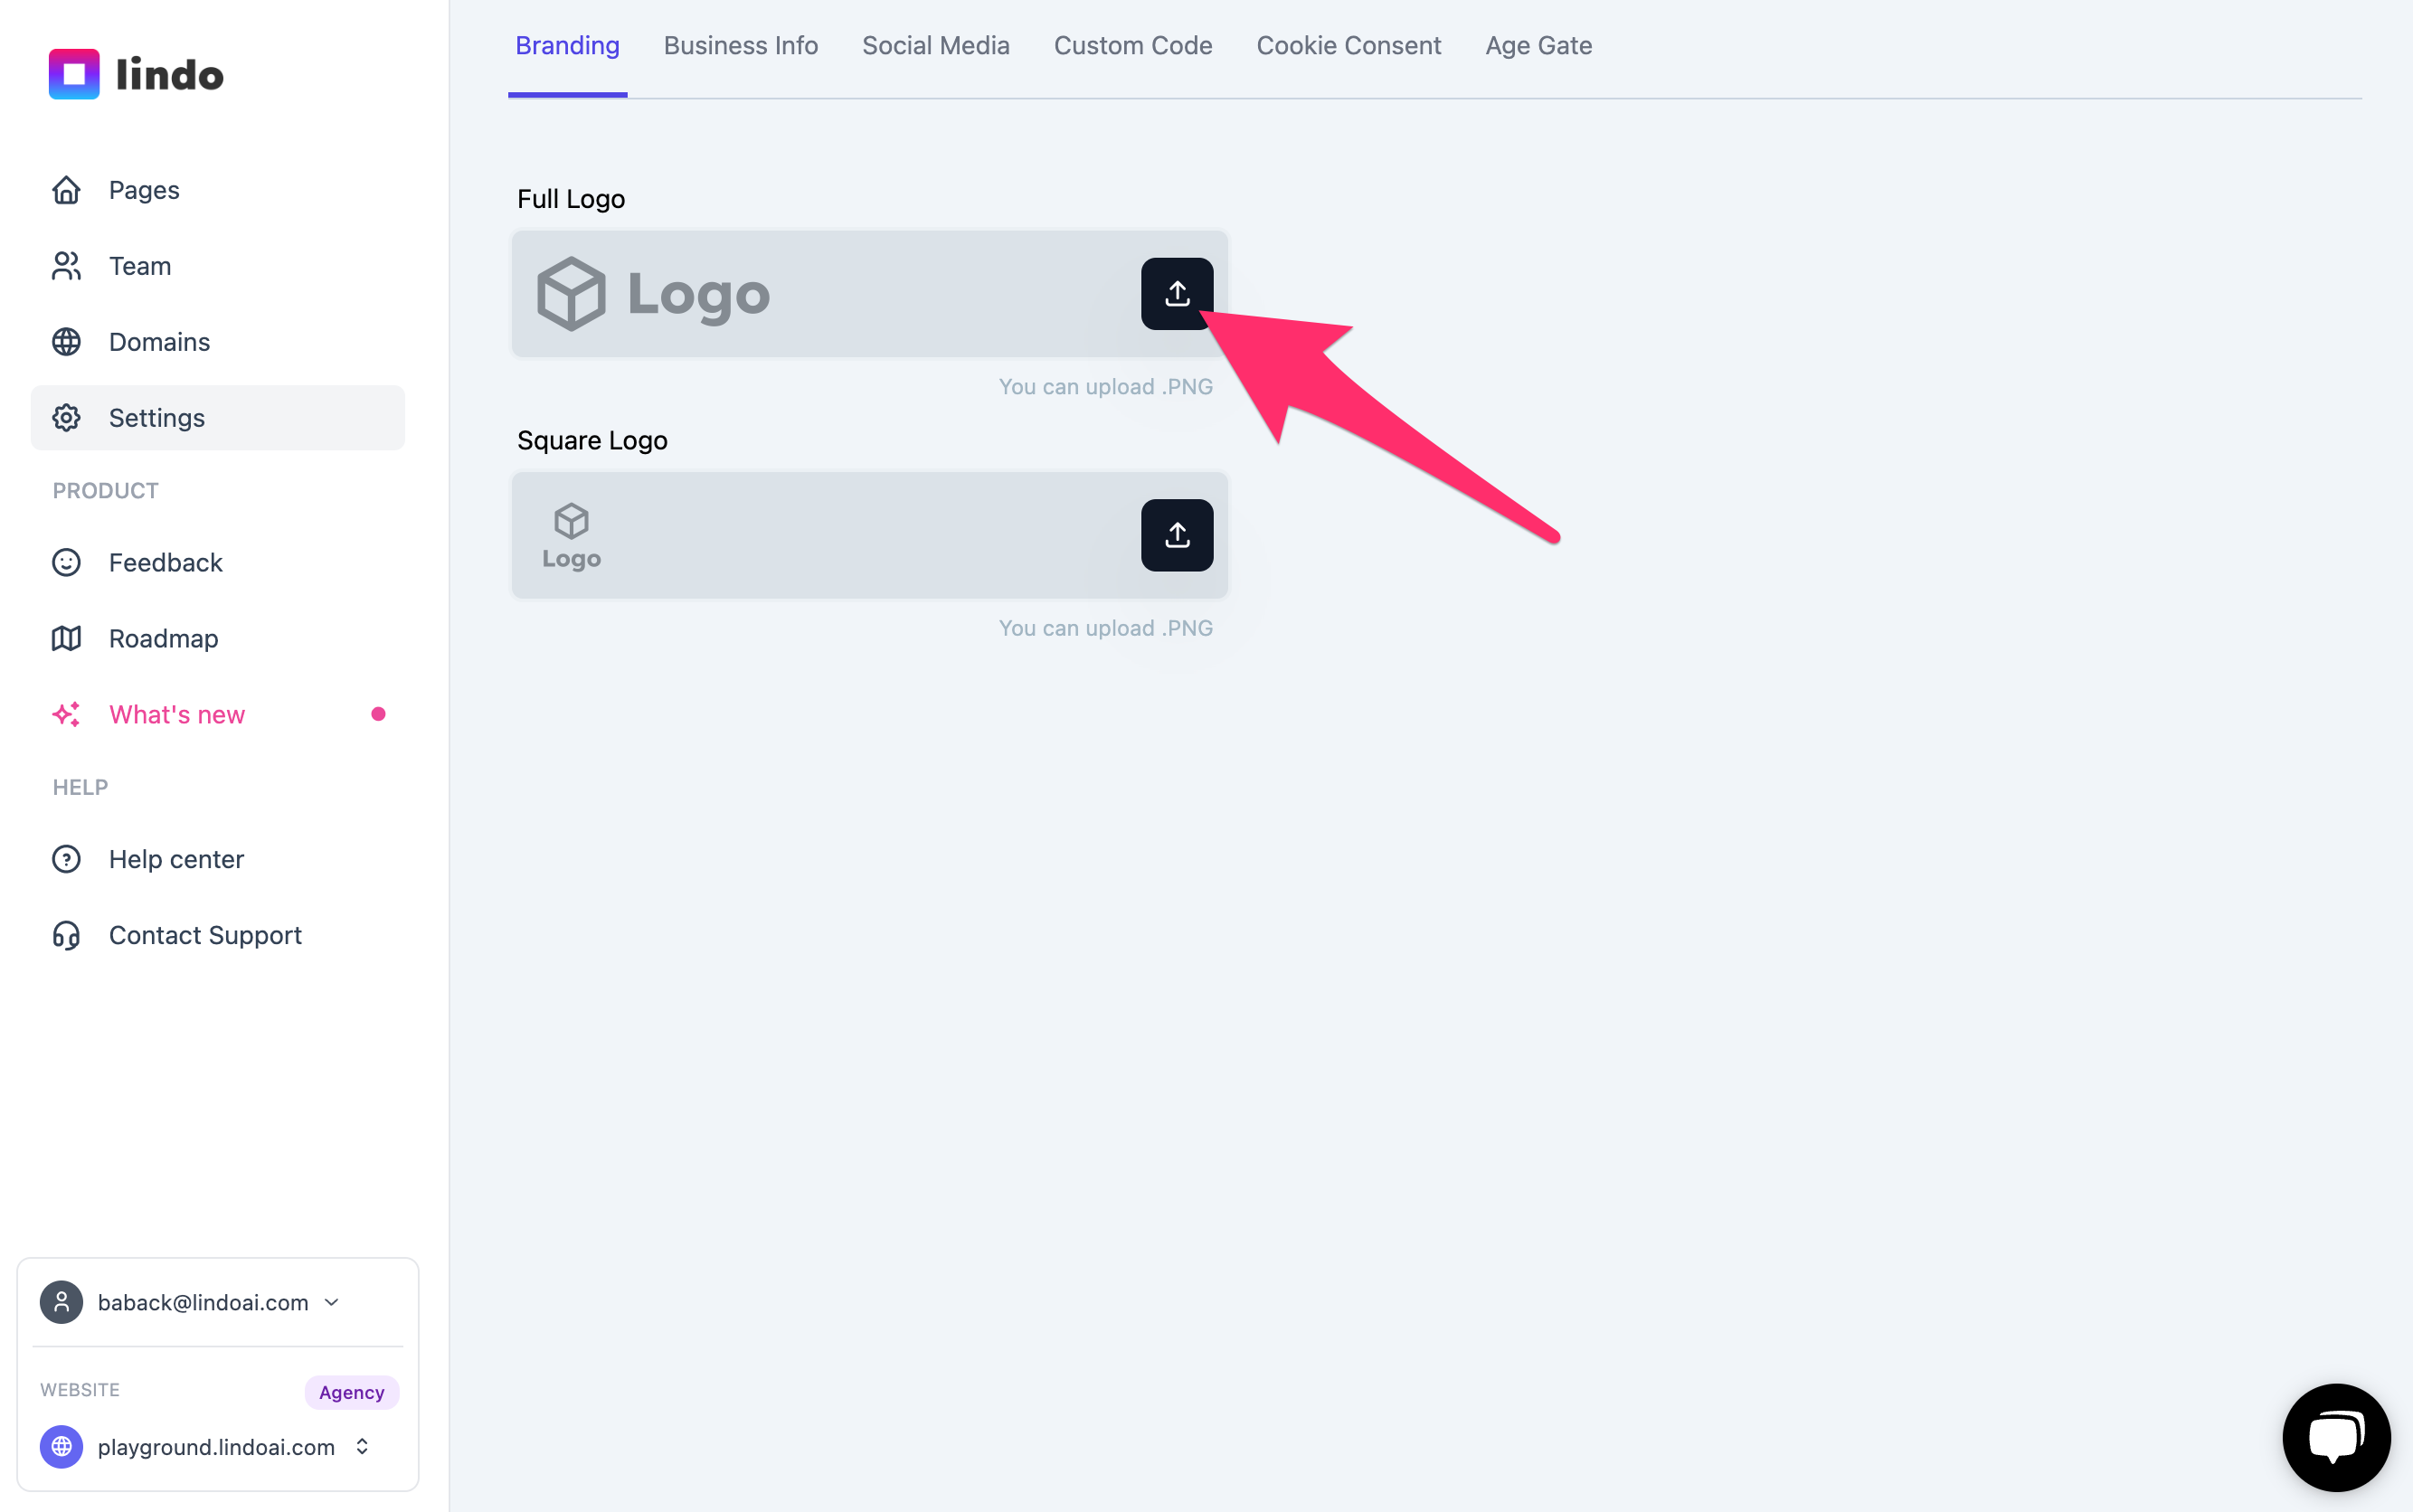Open the playground.lindoai.com website switcher
Image resolution: width=2413 pixels, height=1512 pixels.
click(x=206, y=1447)
